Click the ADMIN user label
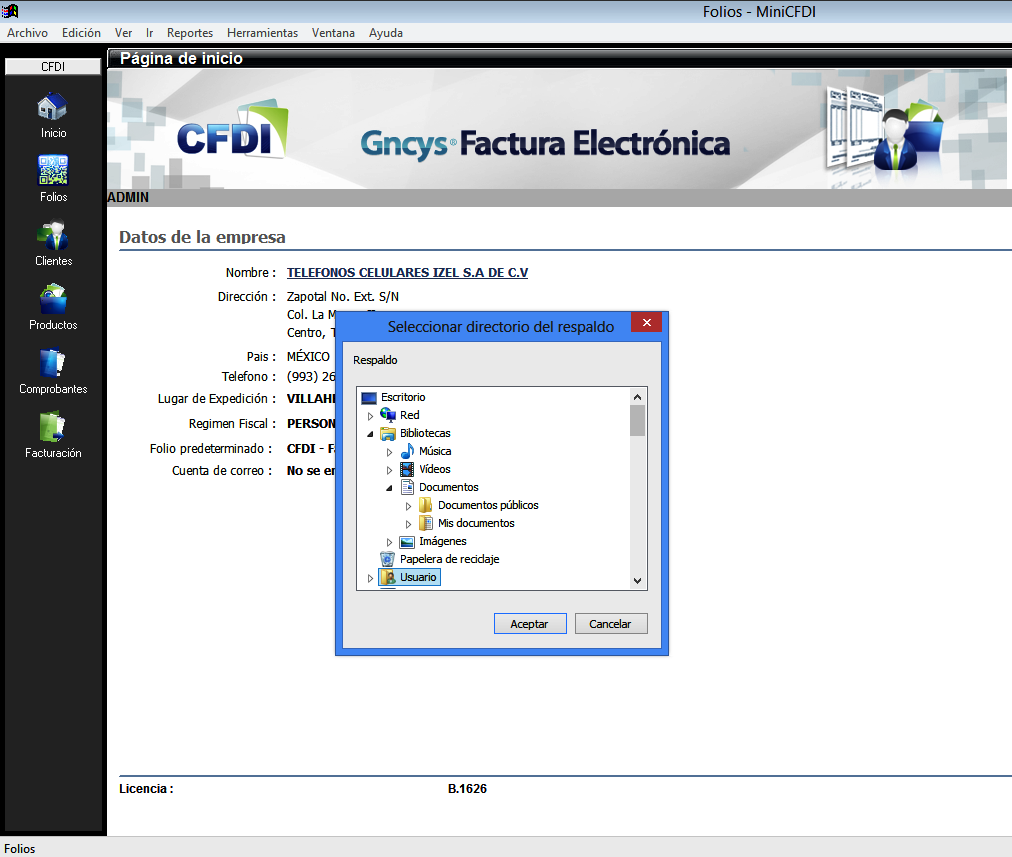1012x857 pixels. [128, 197]
